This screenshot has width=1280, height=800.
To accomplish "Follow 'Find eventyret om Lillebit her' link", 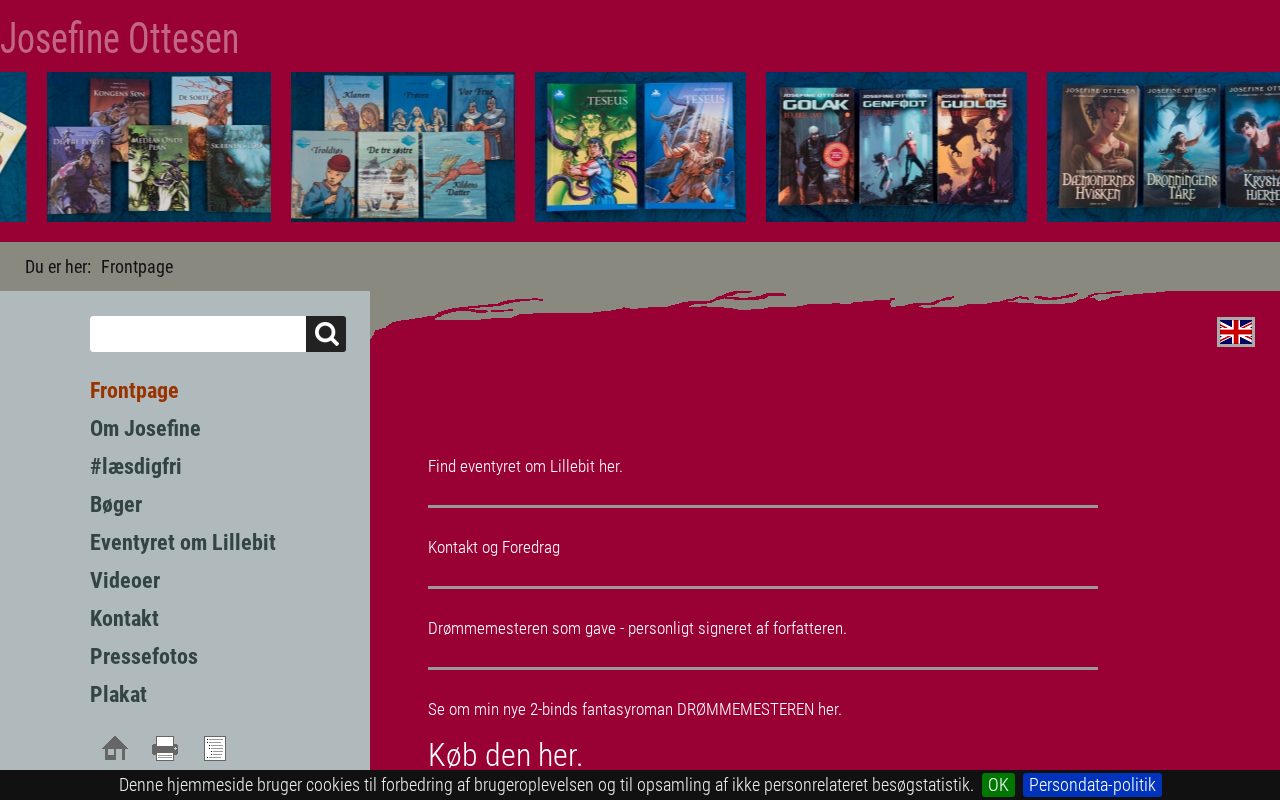I will [x=525, y=466].
